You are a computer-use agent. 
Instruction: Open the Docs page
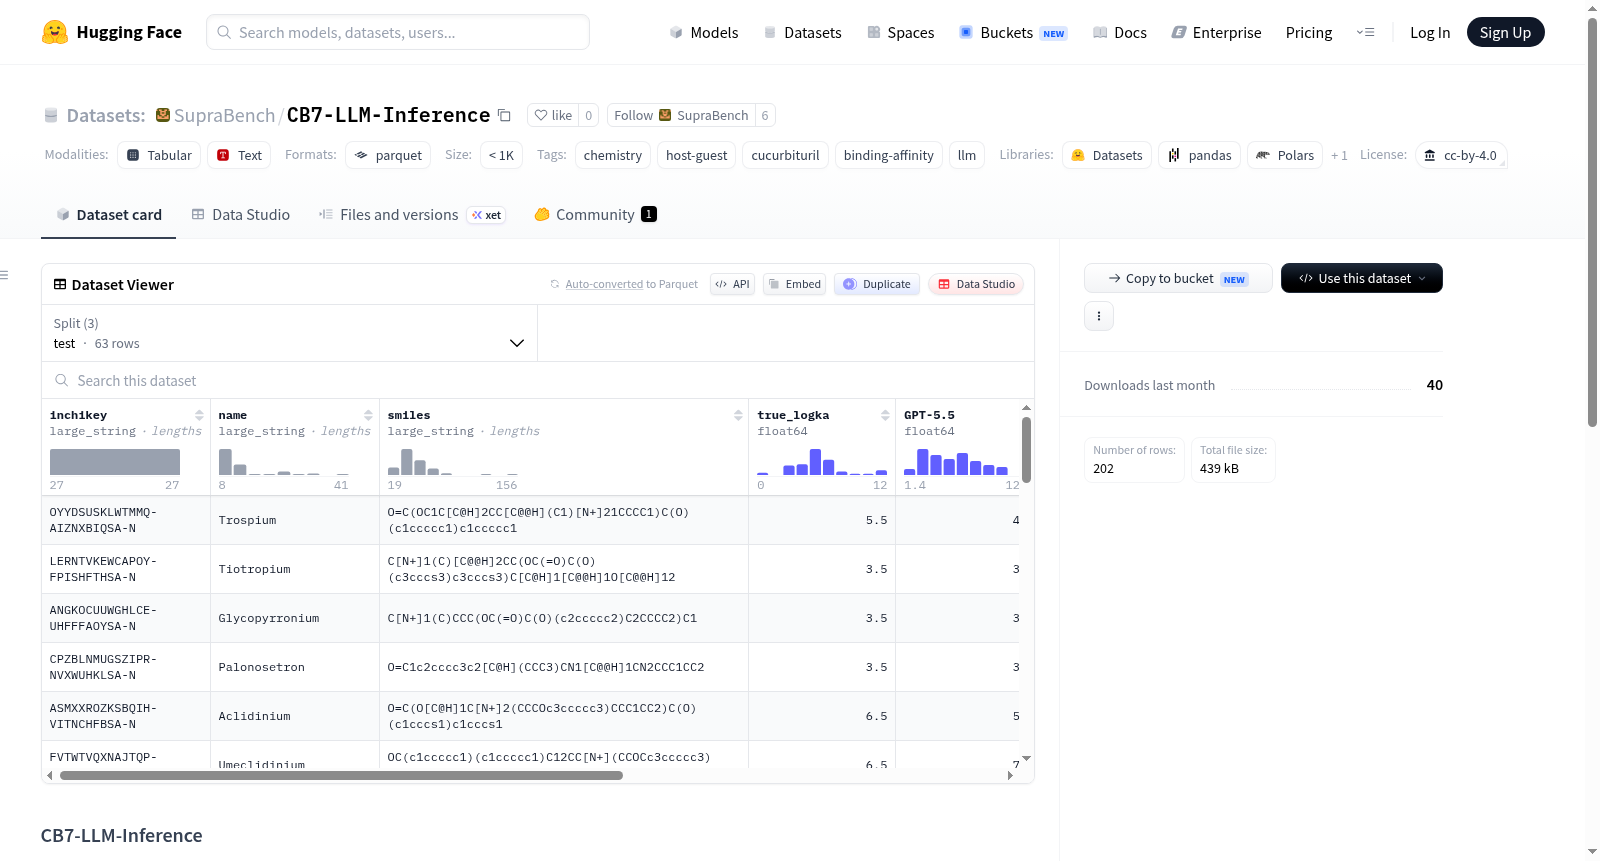[1120, 32]
